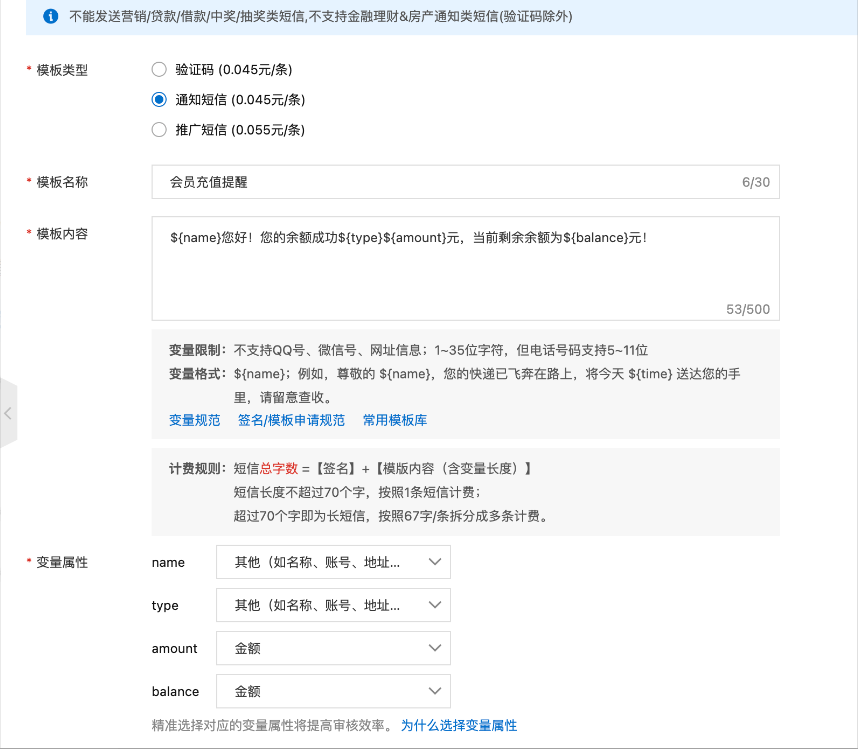
Task: Open the 常用模板库 link
Action: click(x=395, y=420)
